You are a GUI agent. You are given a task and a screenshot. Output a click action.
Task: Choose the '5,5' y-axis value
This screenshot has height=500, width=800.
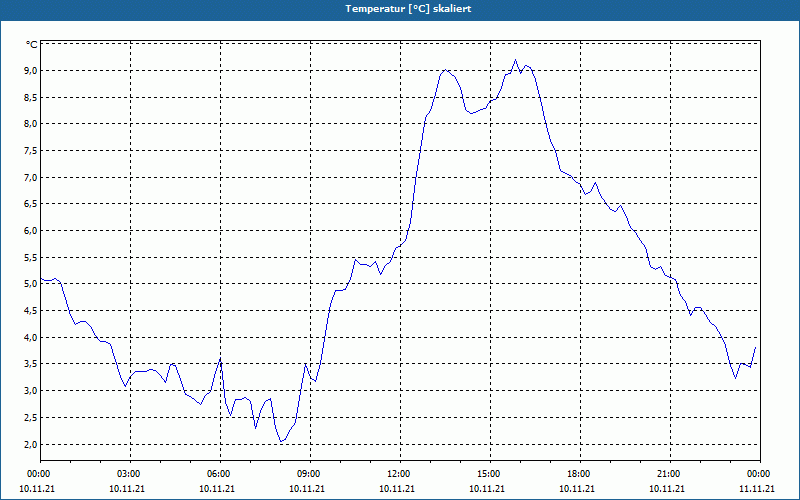31,258
